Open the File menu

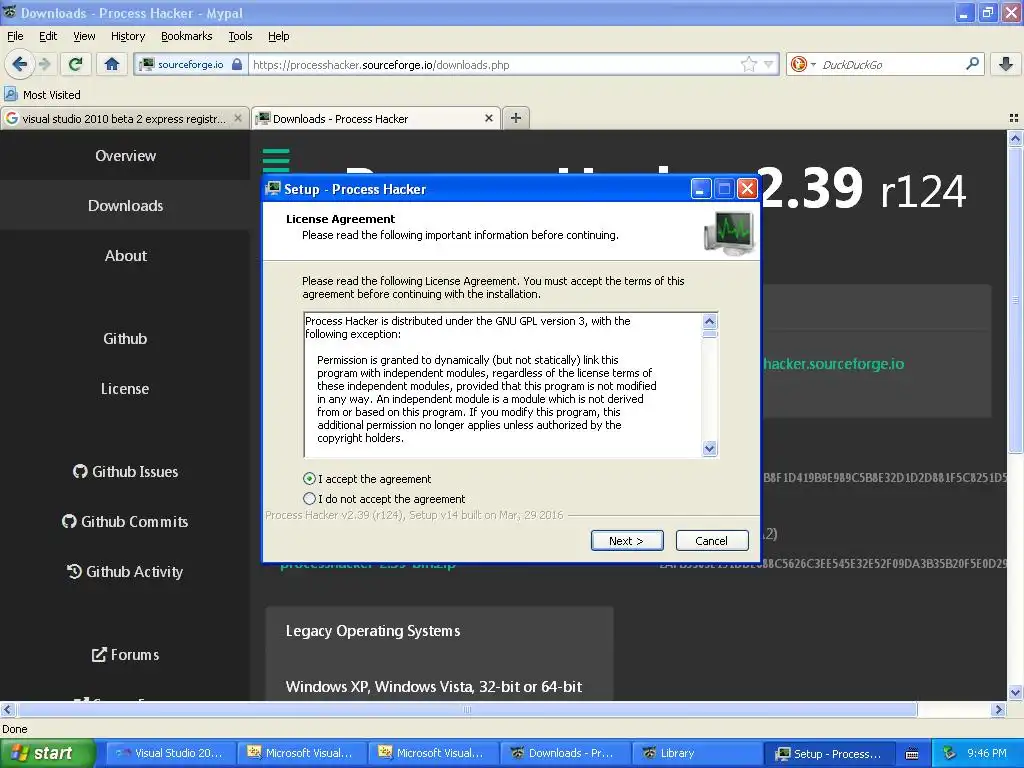tap(15, 37)
